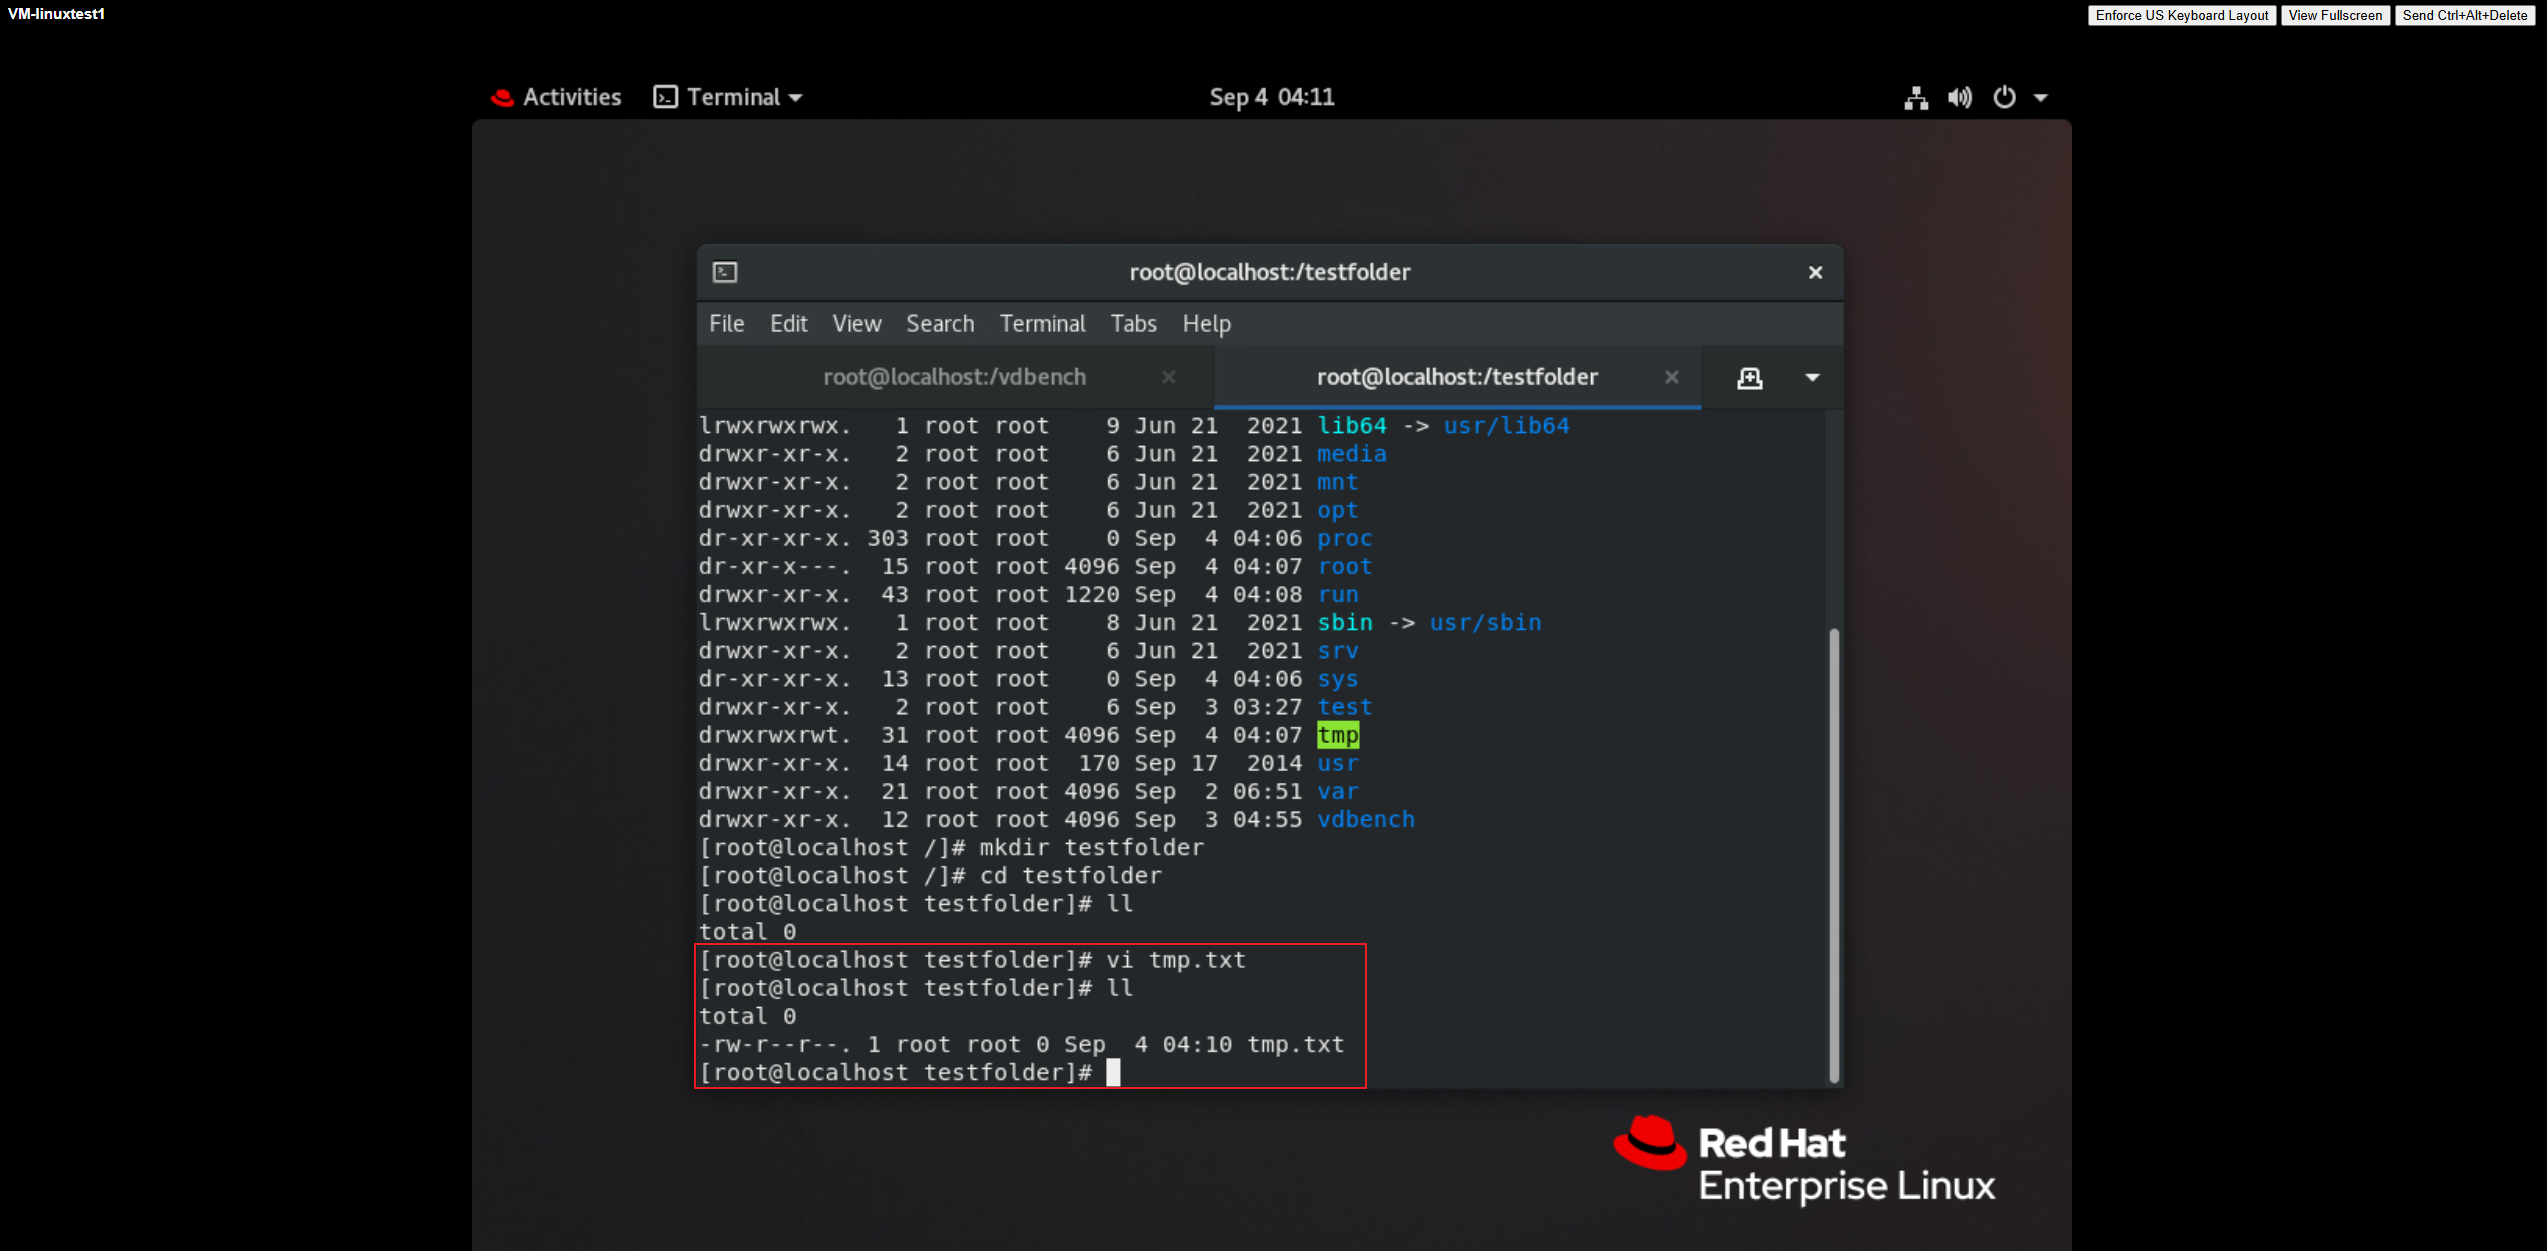
Task: Click the new tab icon
Action: (1749, 378)
